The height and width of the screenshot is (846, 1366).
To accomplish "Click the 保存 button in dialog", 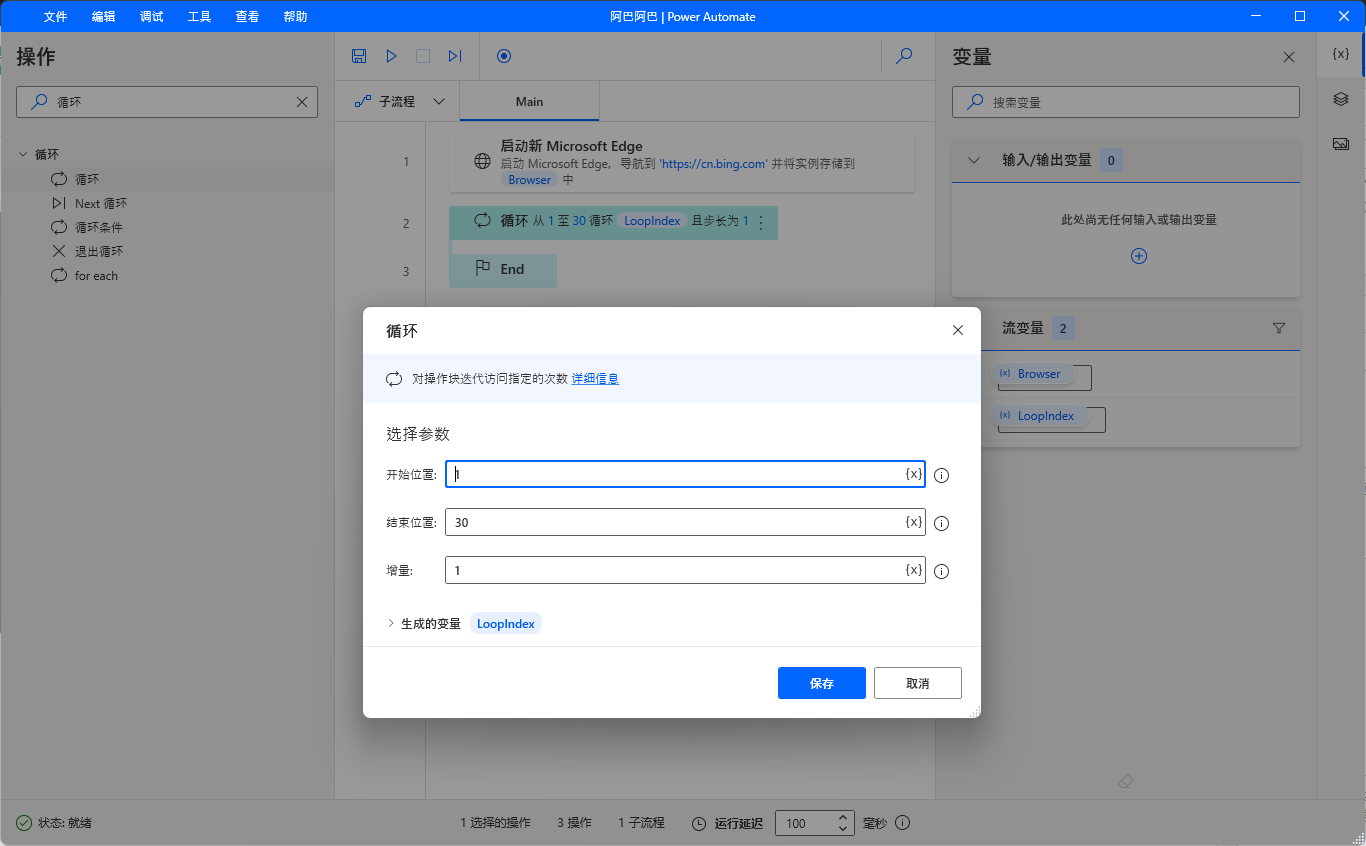I will point(822,683).
